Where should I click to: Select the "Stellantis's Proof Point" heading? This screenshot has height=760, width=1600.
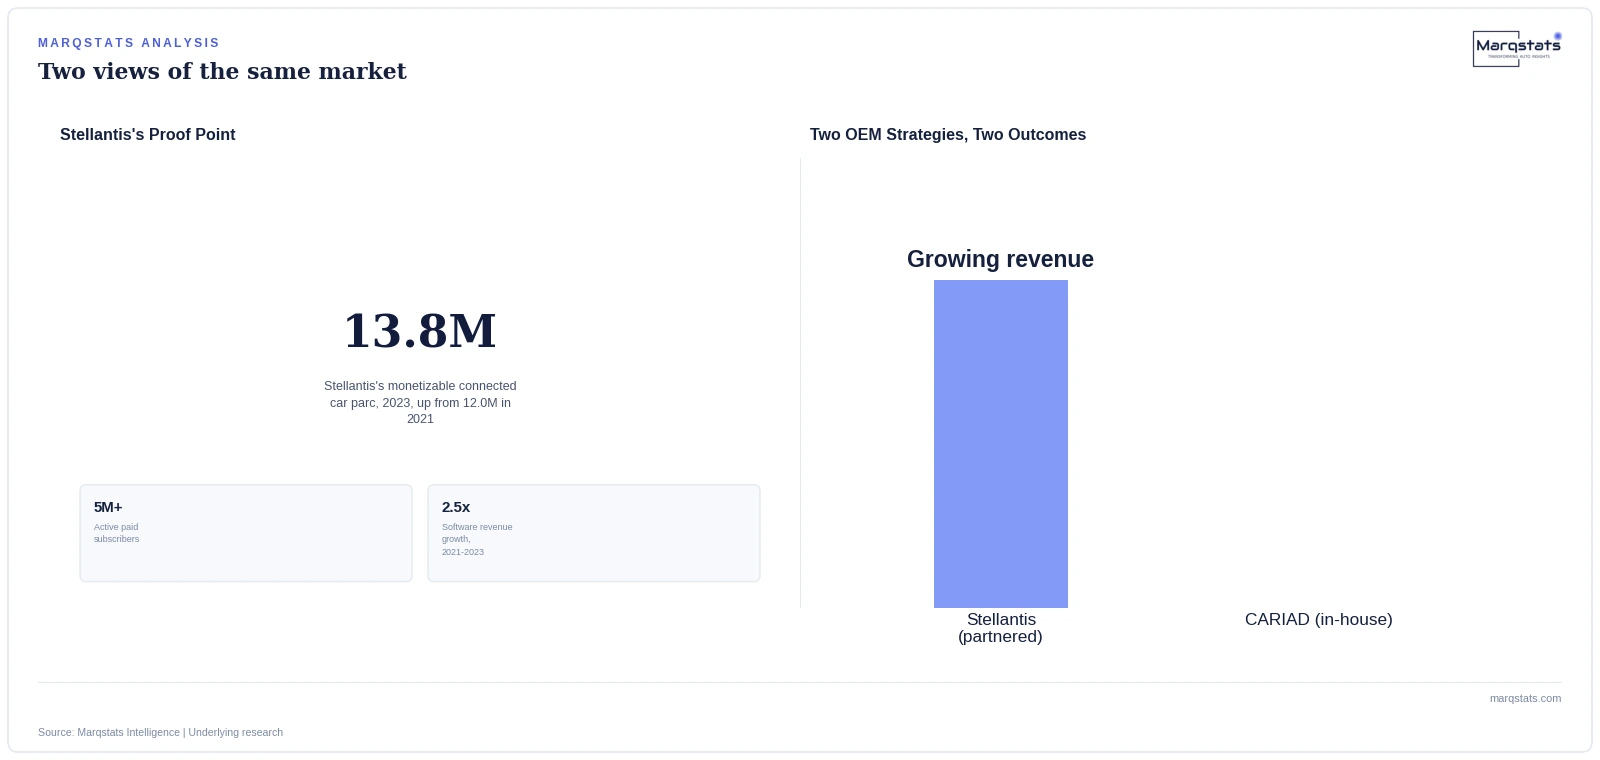[x=147, y=134]
